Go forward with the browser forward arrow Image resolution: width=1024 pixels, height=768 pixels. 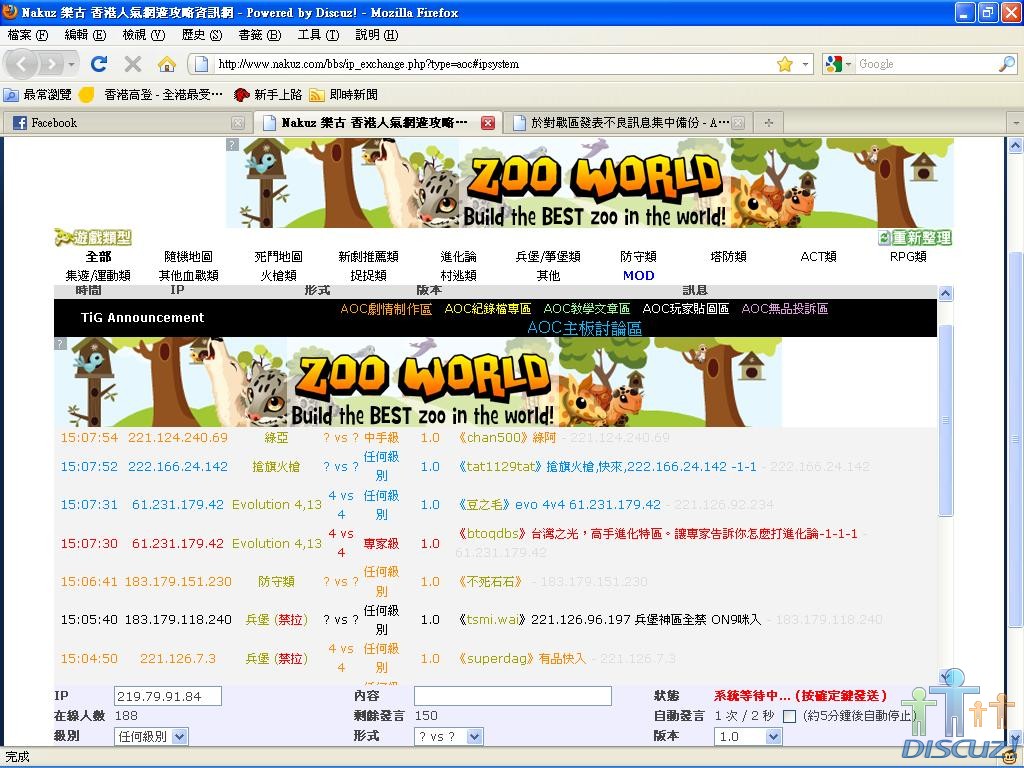point(51,64)
